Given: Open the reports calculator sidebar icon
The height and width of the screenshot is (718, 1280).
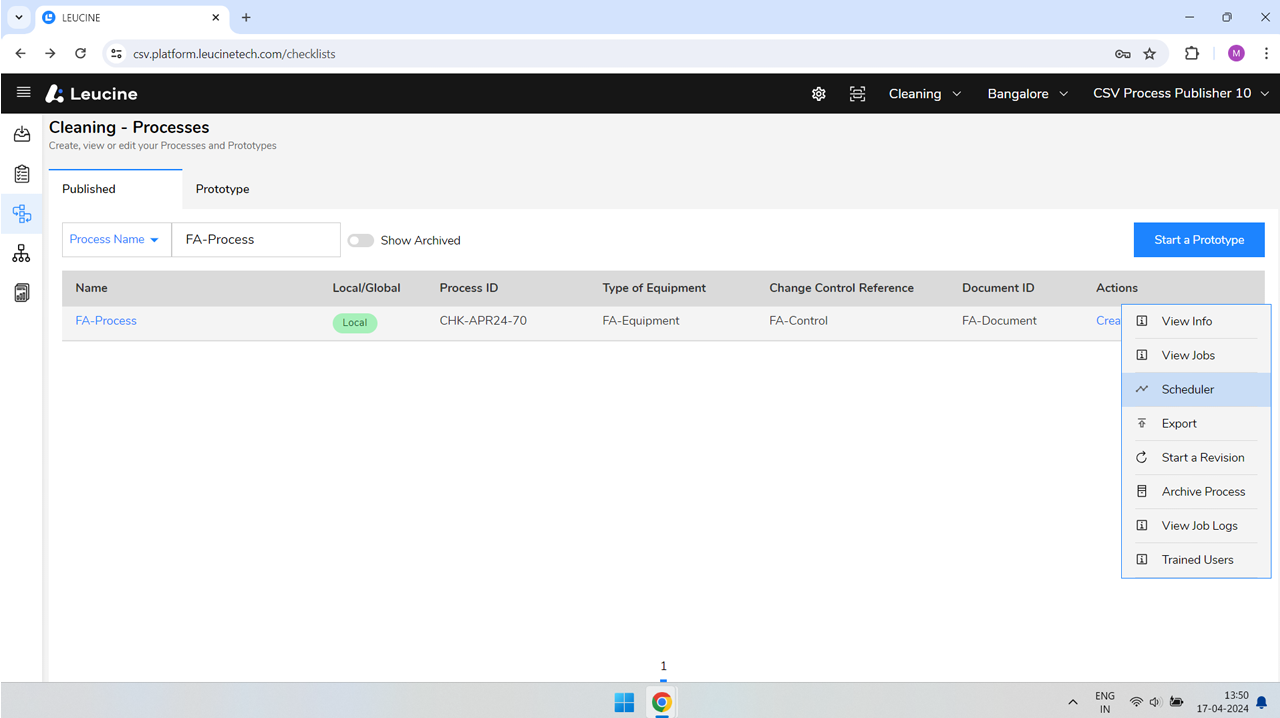Looking at the screenshot, I should (21, 293).
